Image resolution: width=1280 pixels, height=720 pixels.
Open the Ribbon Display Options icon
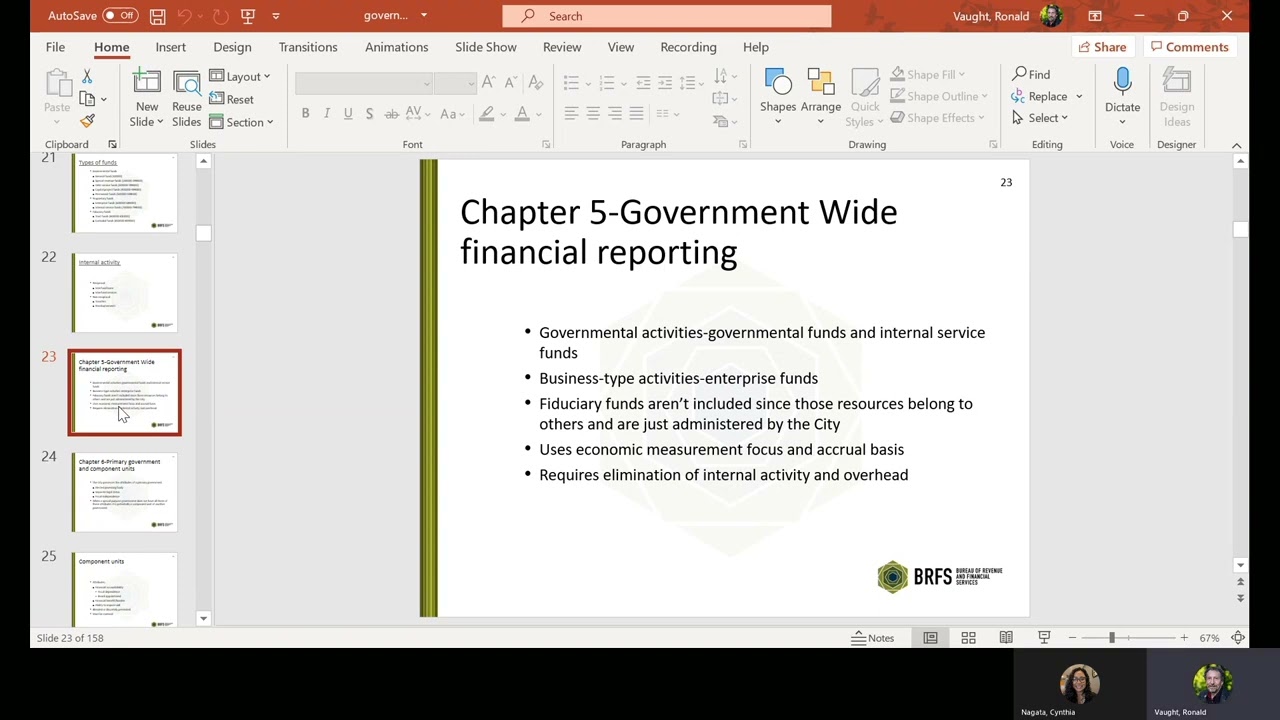(1095, 16)
